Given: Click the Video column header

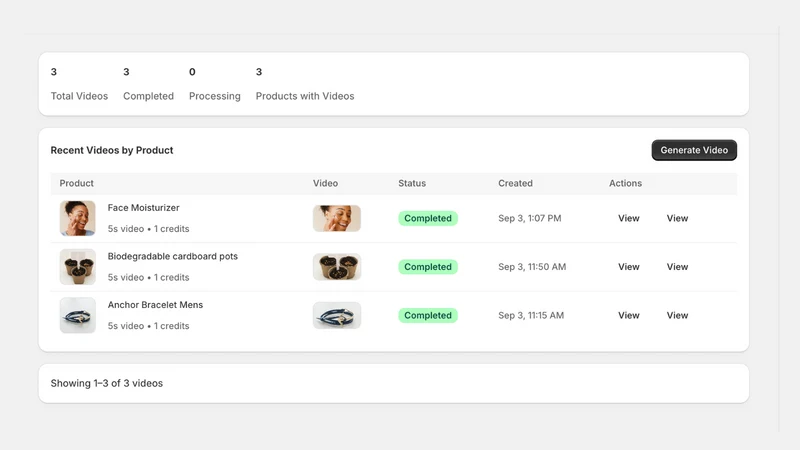Looking at the screenshot, I should (x=326, y=183).
